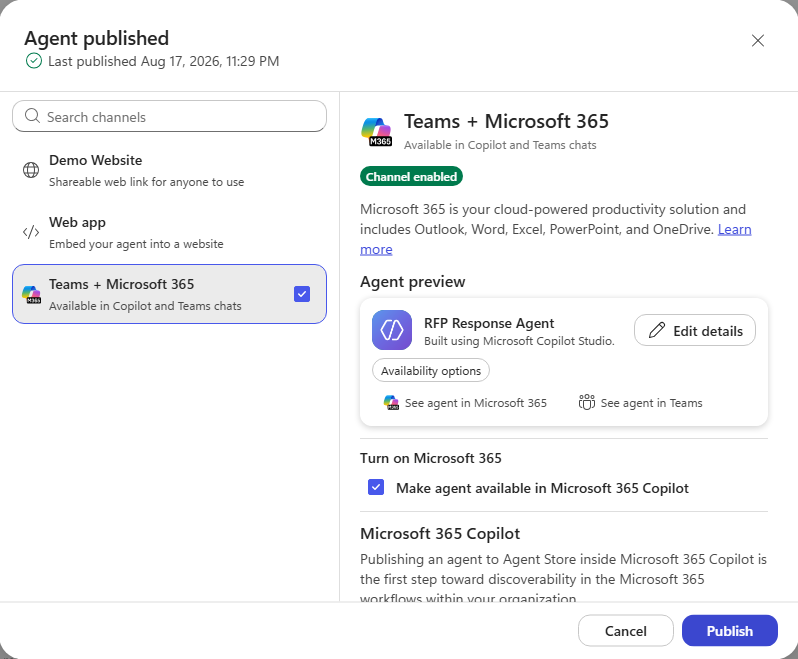The image size is (798, 659).
Task: Click the Edit details button
Action: click(x=695, y=331)
